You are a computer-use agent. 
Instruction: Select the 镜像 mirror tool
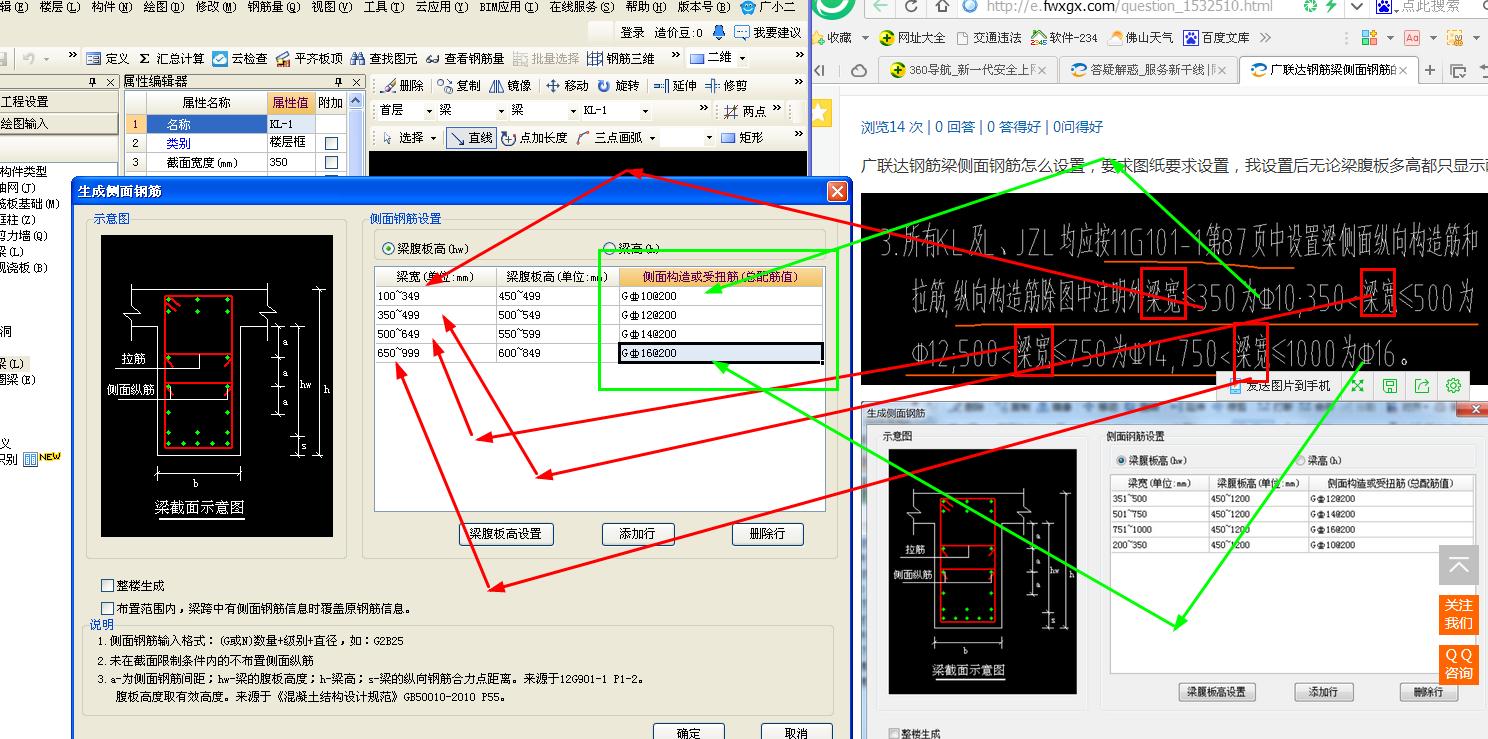coord(510,86)
